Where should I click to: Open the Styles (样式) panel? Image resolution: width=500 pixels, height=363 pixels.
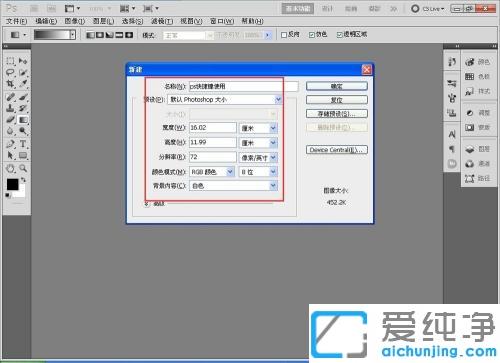pos(478,91)
